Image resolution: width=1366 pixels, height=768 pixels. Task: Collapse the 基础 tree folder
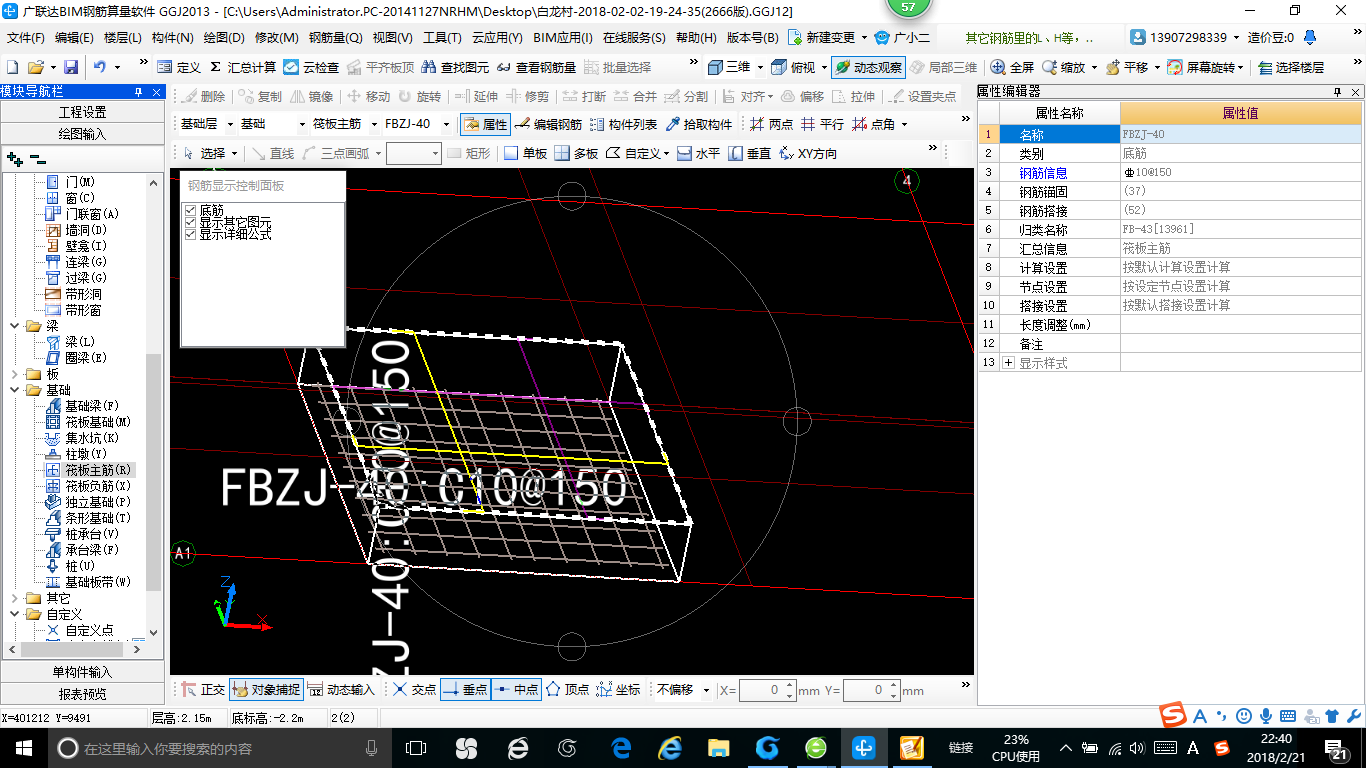coord(14,390)
